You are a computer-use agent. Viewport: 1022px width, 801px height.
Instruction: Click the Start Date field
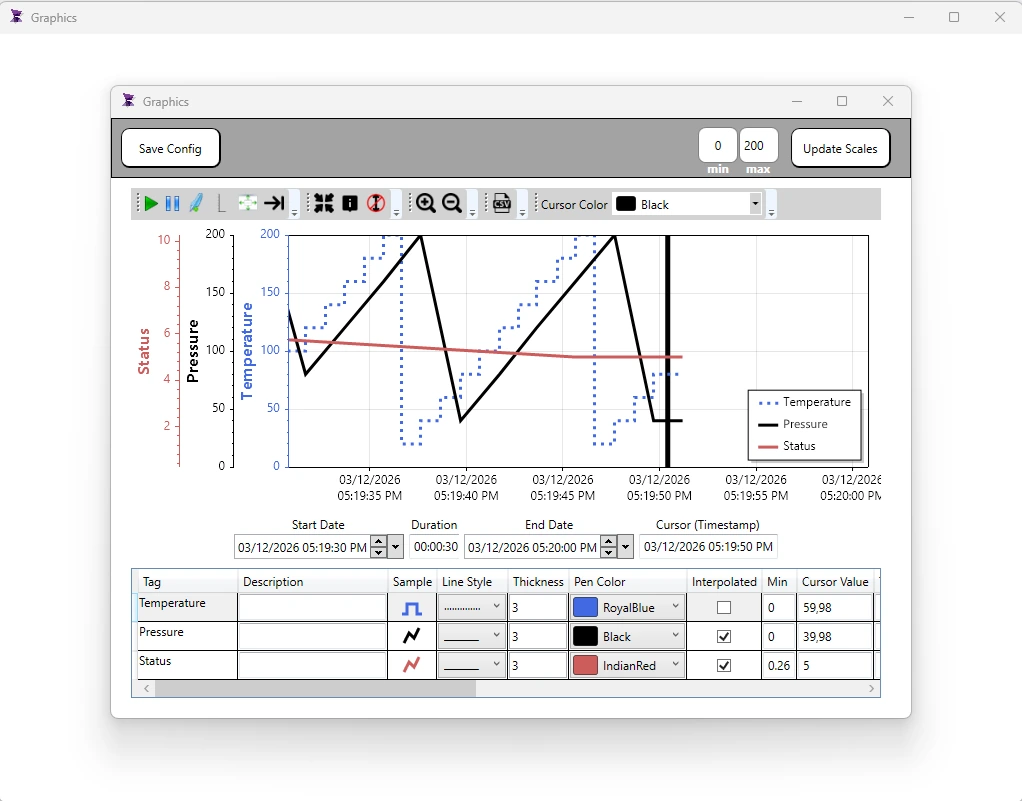[302, 547]
